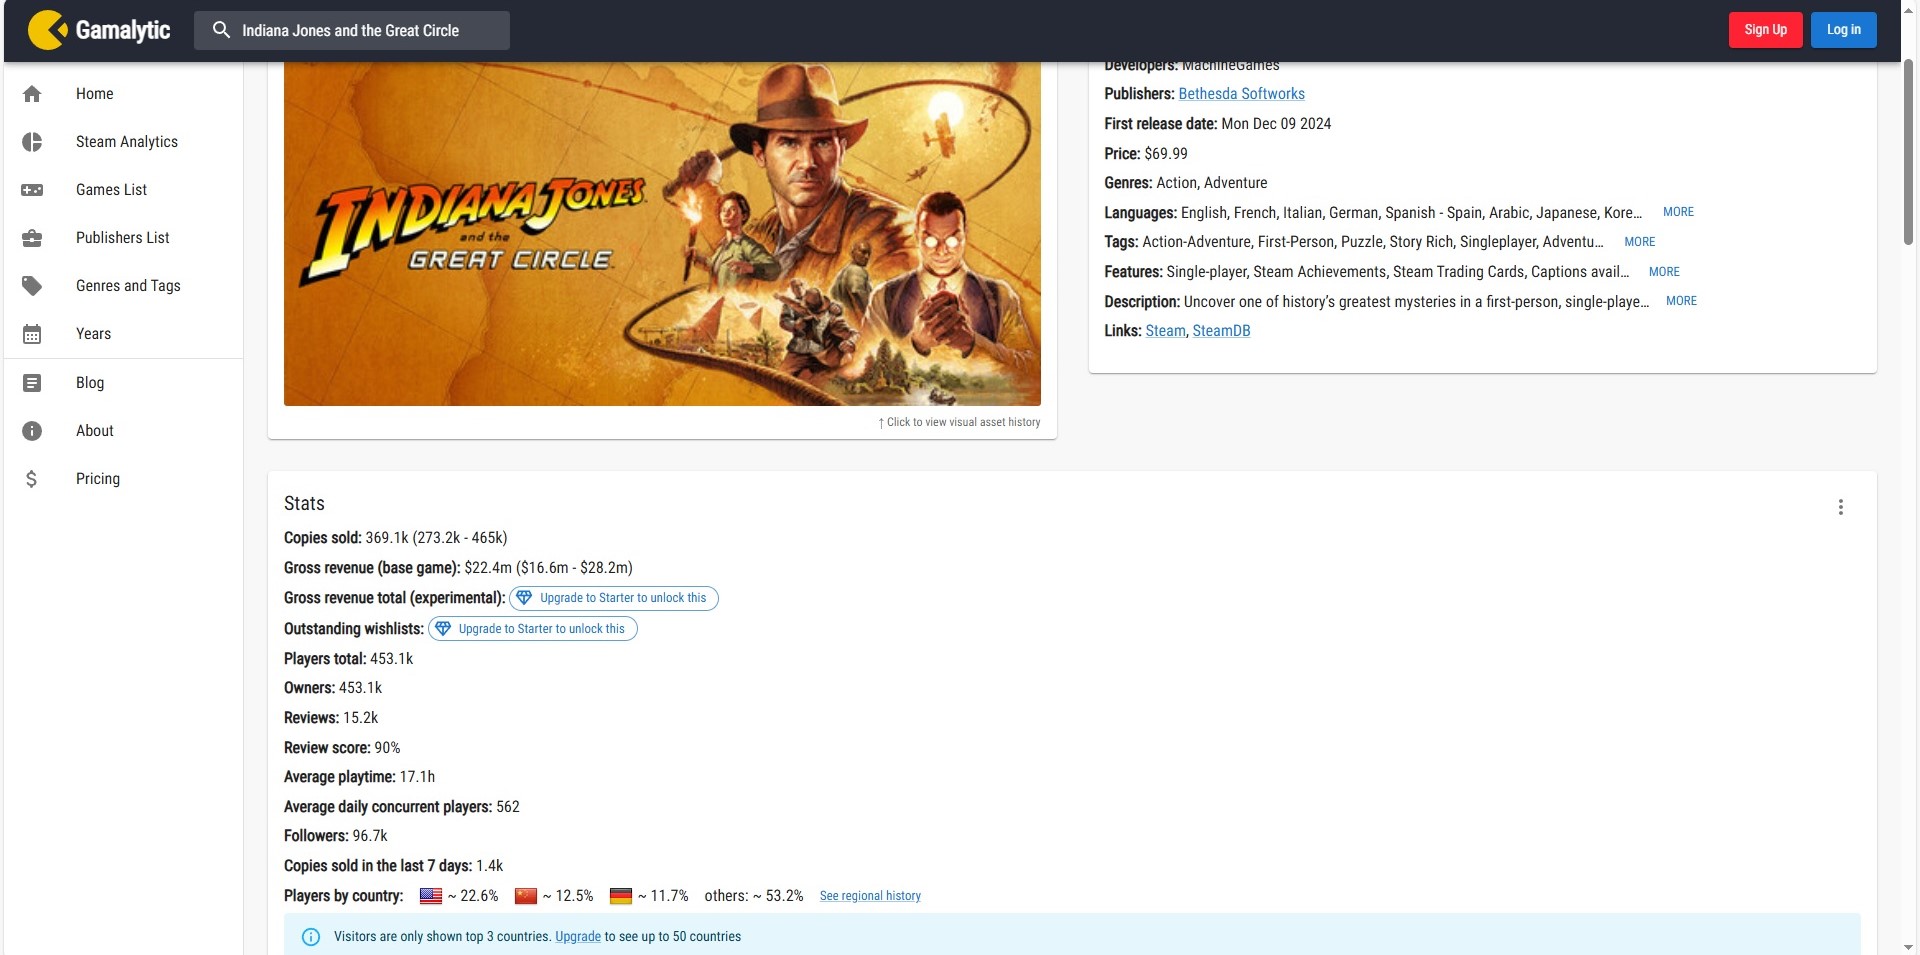Click the search magnifier icon
Image resolution: width=1920 pixels, height=955 pixels.
(x=221, y=30)
